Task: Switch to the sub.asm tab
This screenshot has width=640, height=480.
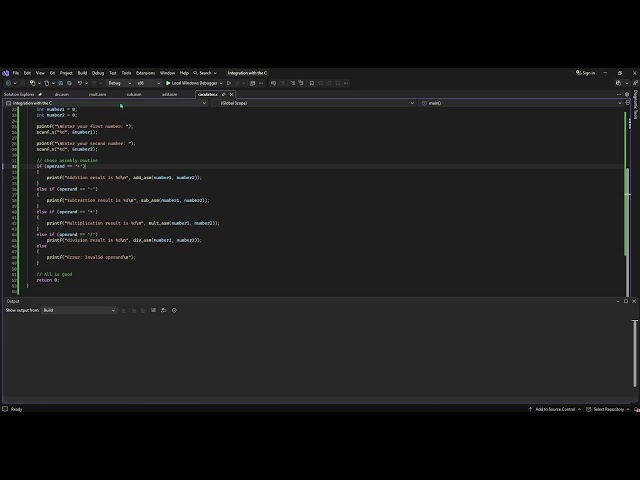Action: point(134,94)
